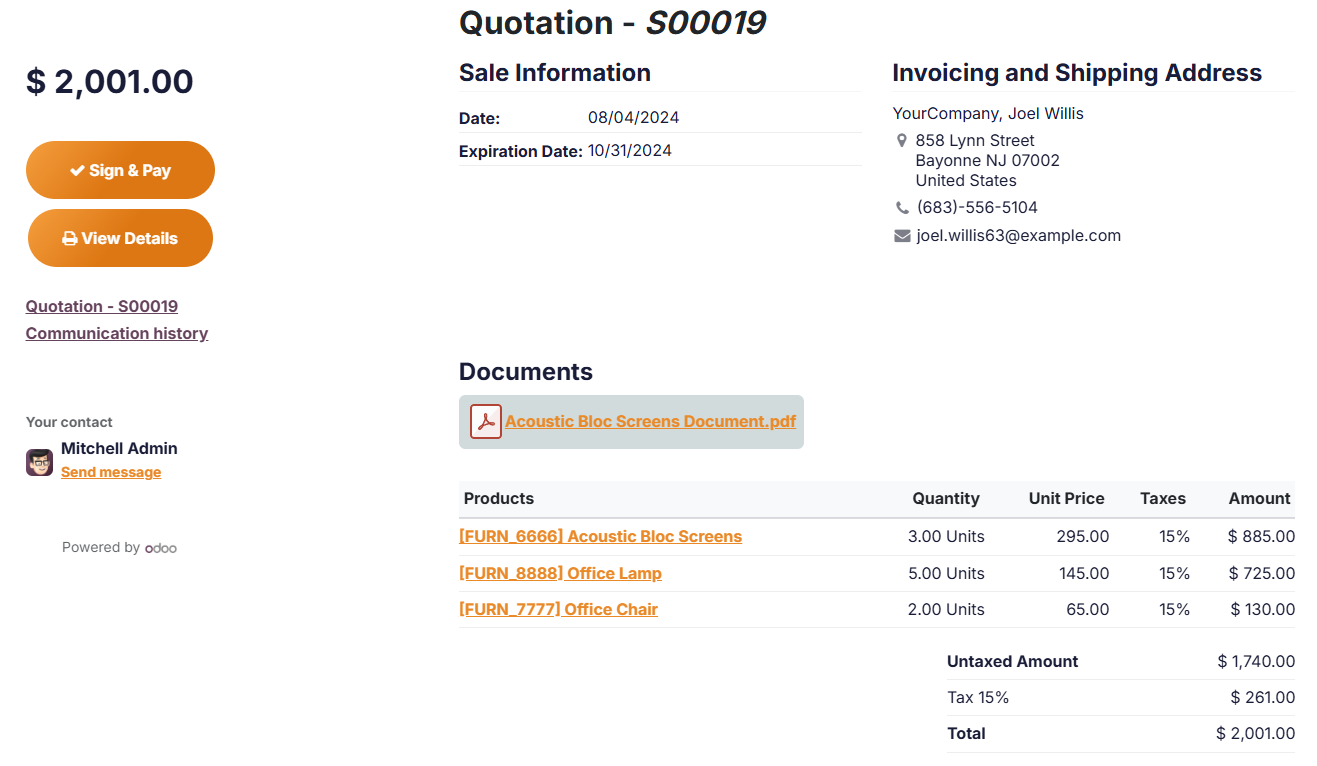Click the Quotation S00019 page heading

pyautogui.click(x=612, y=22)
